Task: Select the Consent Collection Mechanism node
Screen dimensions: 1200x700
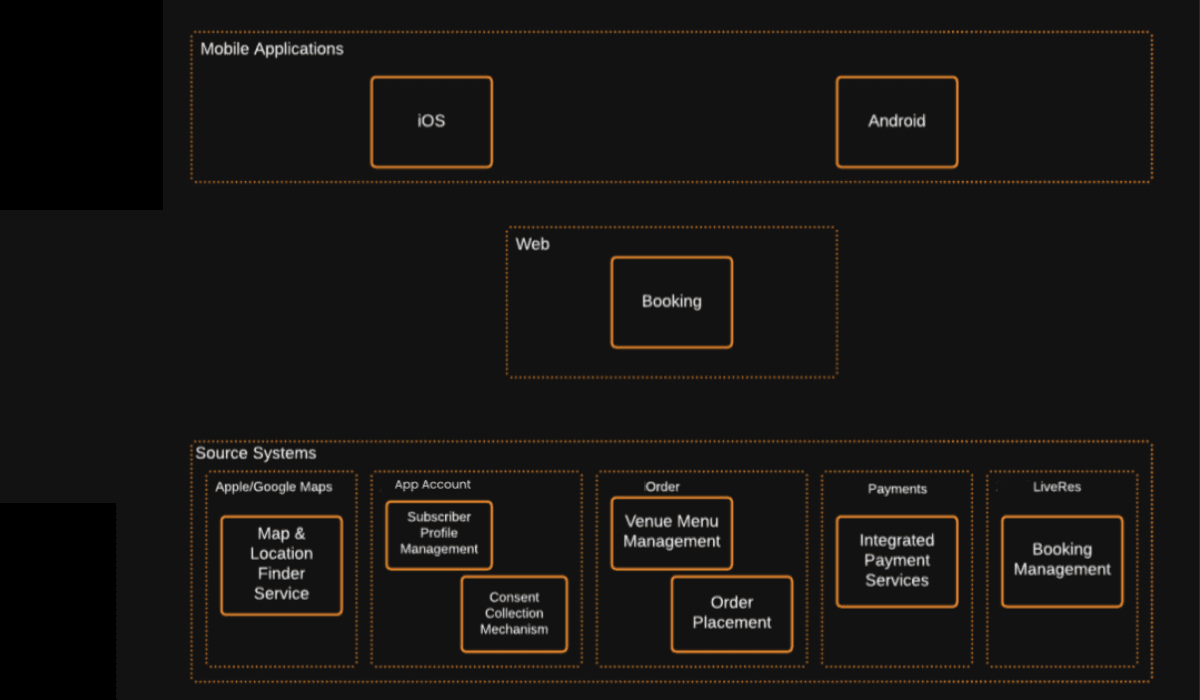Action: [x=514, y=613]
